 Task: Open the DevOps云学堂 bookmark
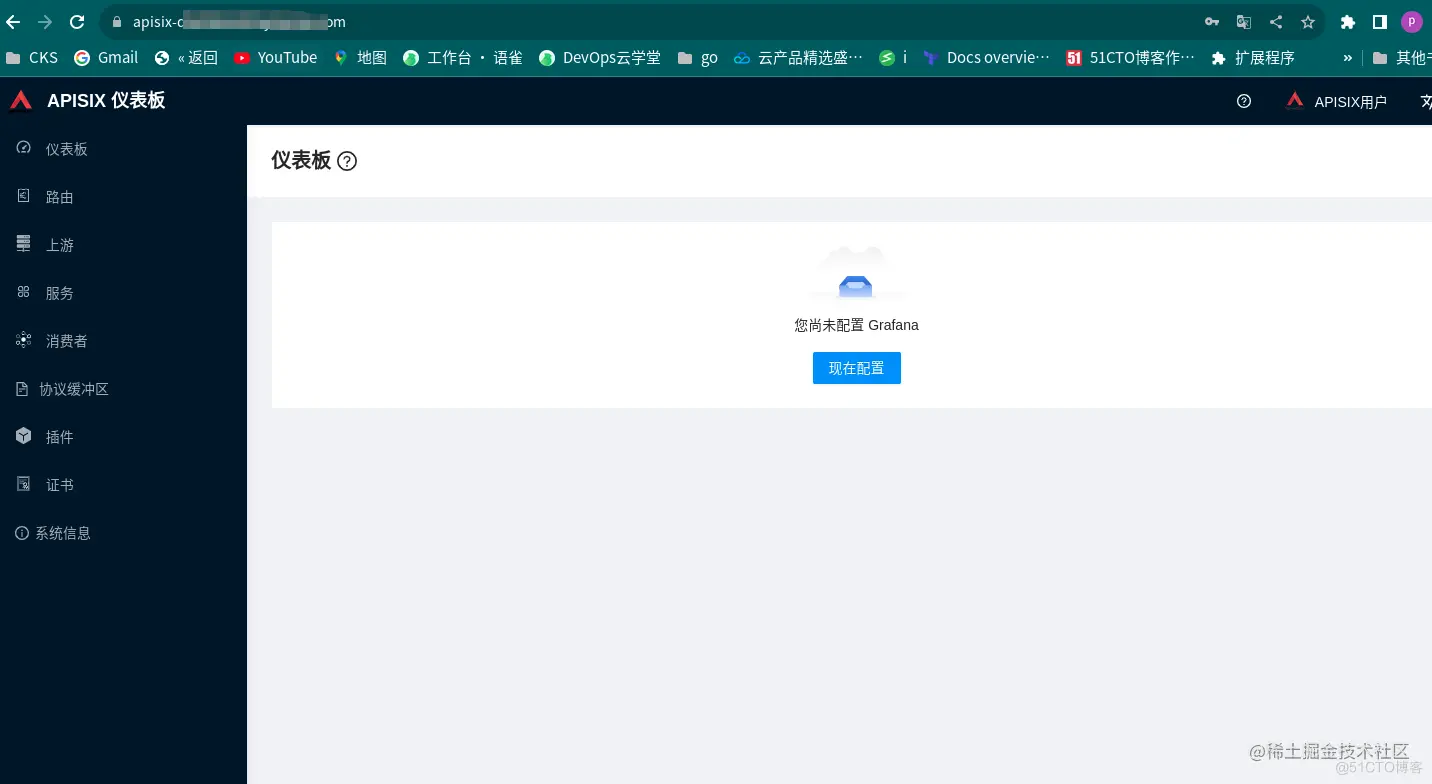(600, 58)
